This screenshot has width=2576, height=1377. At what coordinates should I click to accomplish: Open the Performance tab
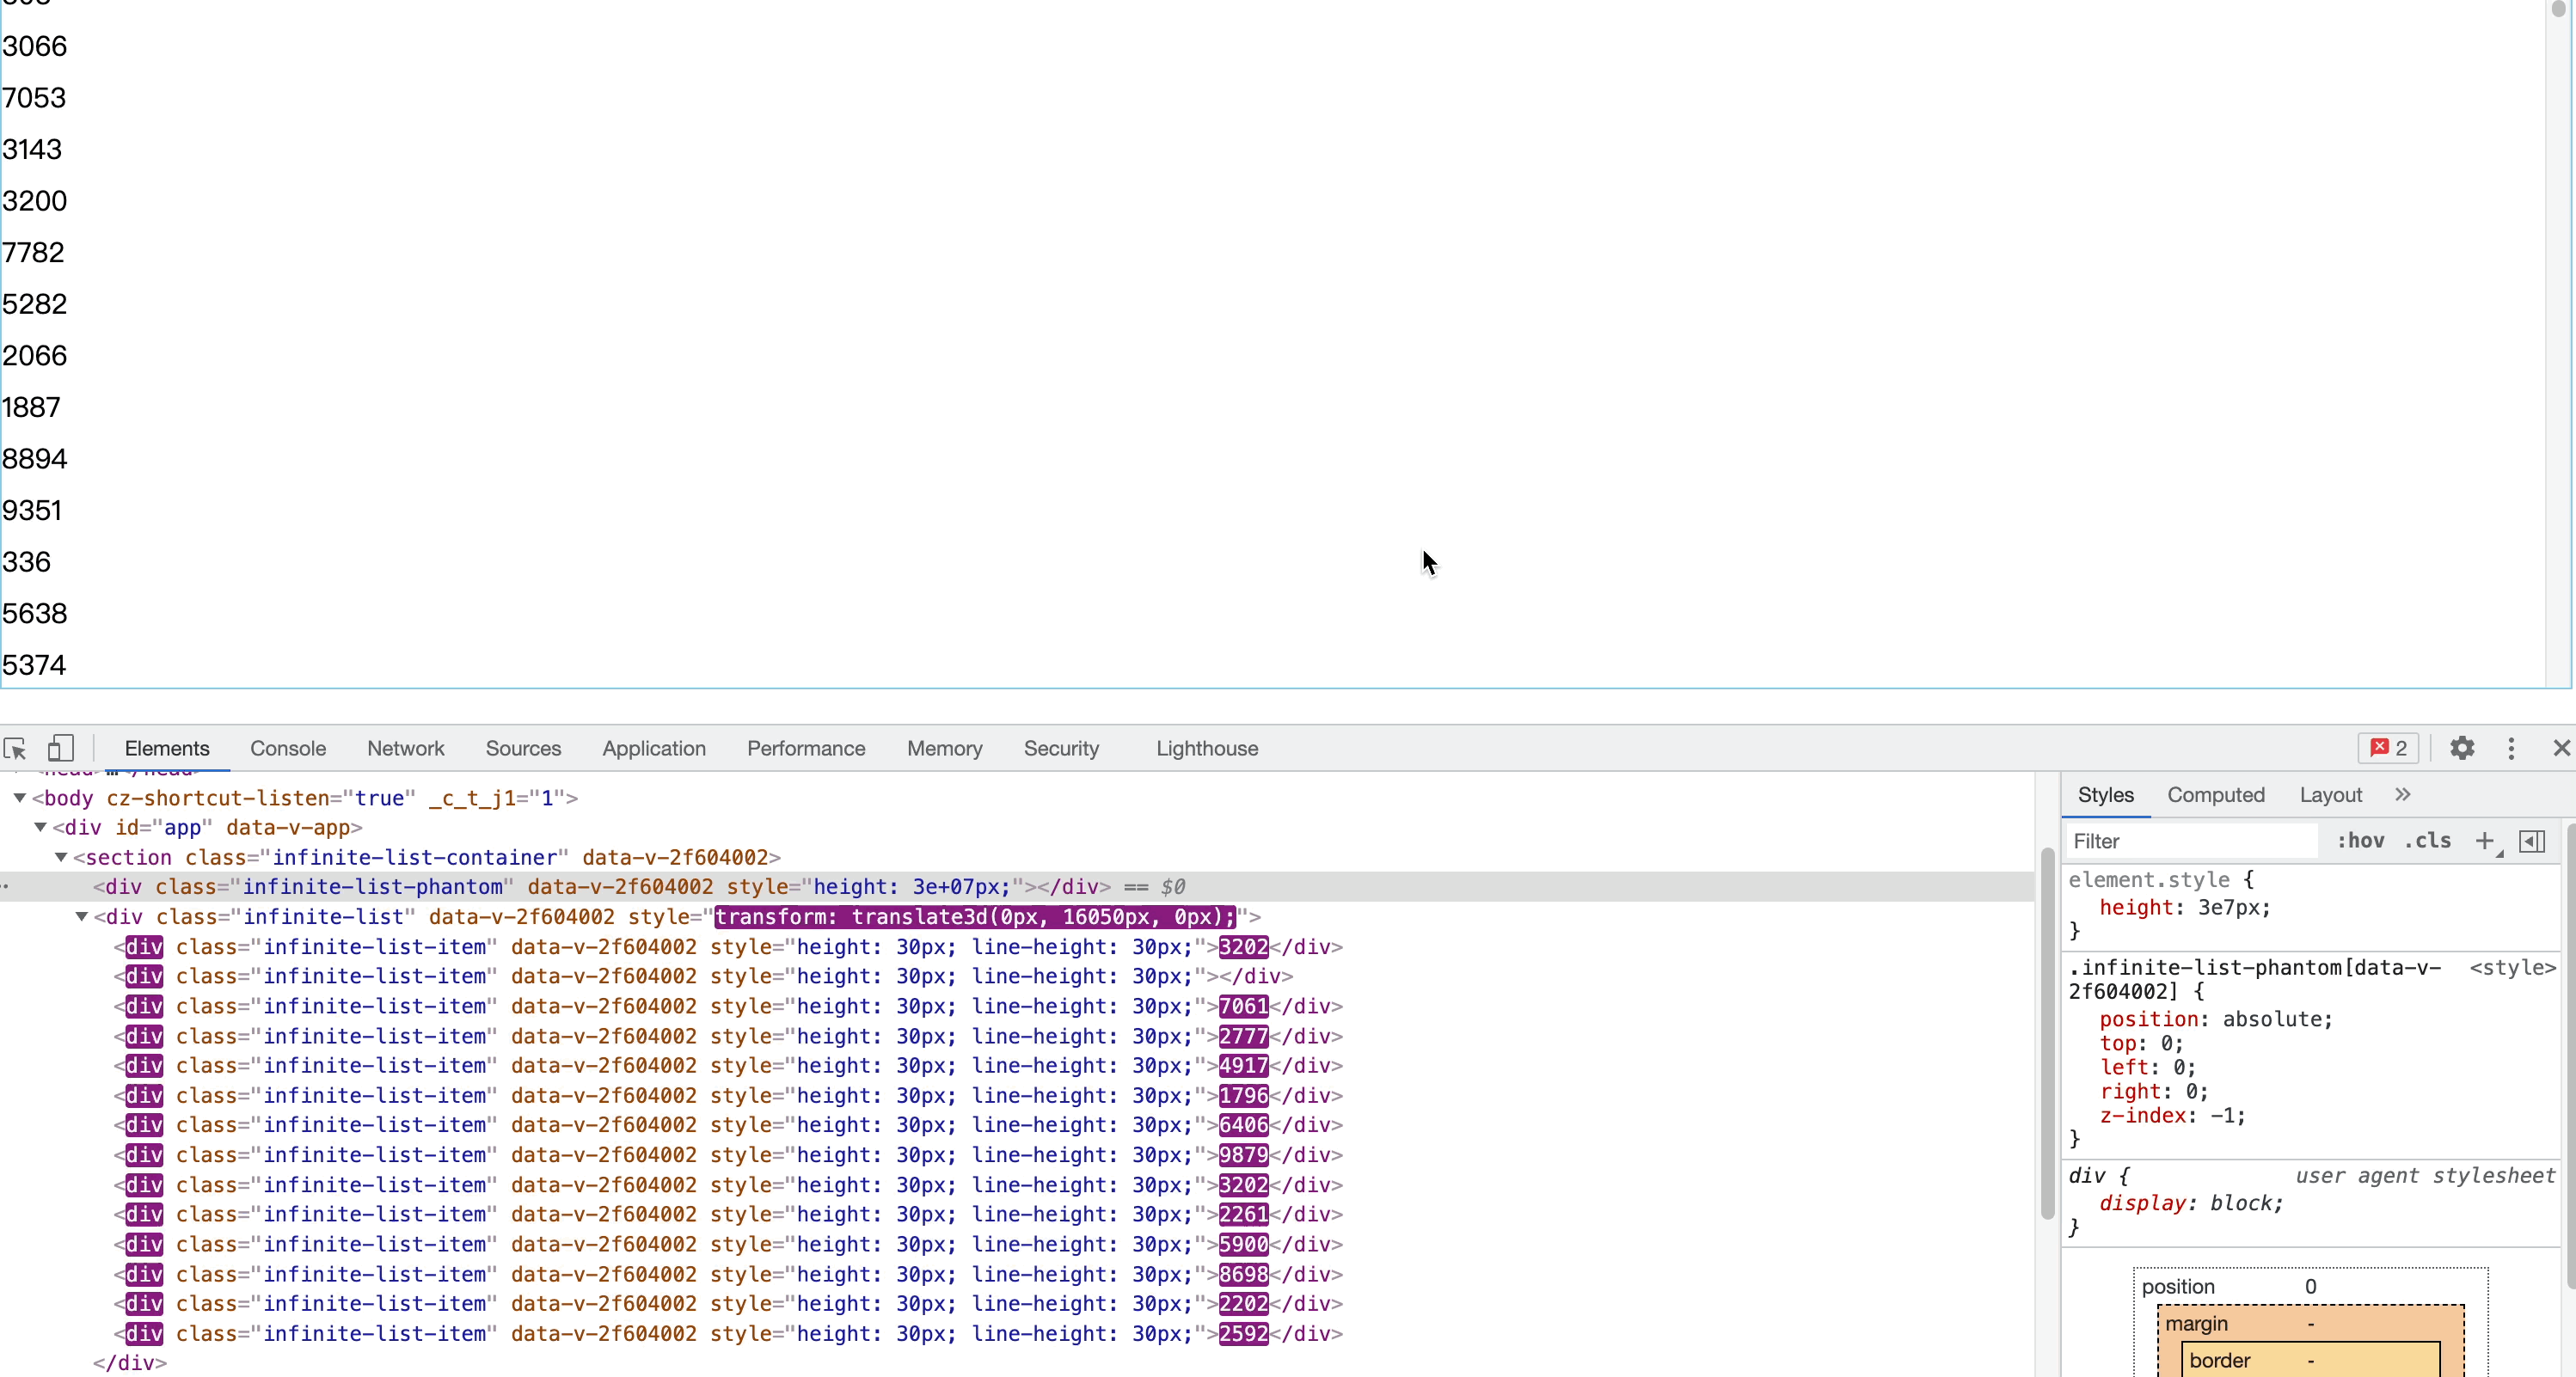[806, 748]
